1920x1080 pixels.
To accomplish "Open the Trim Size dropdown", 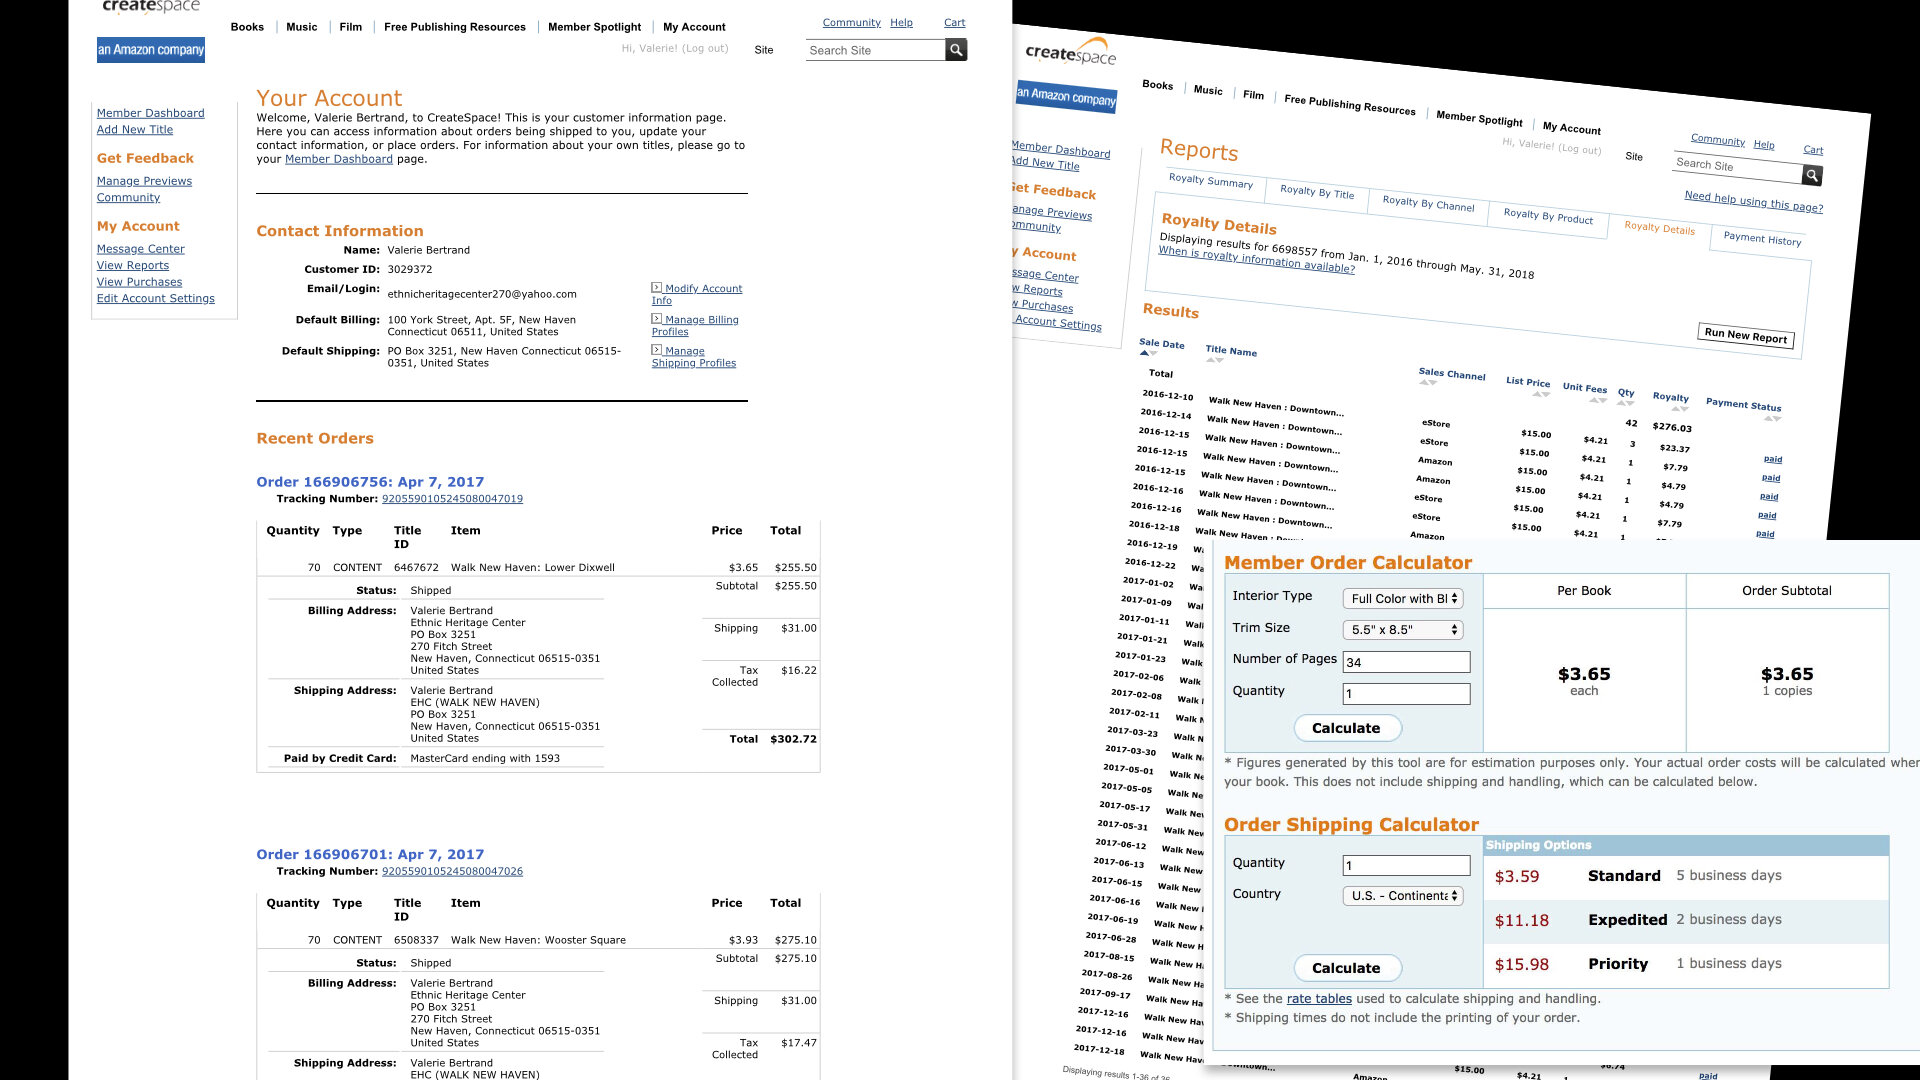I will pyautogui.click(x=1403, y=629).
